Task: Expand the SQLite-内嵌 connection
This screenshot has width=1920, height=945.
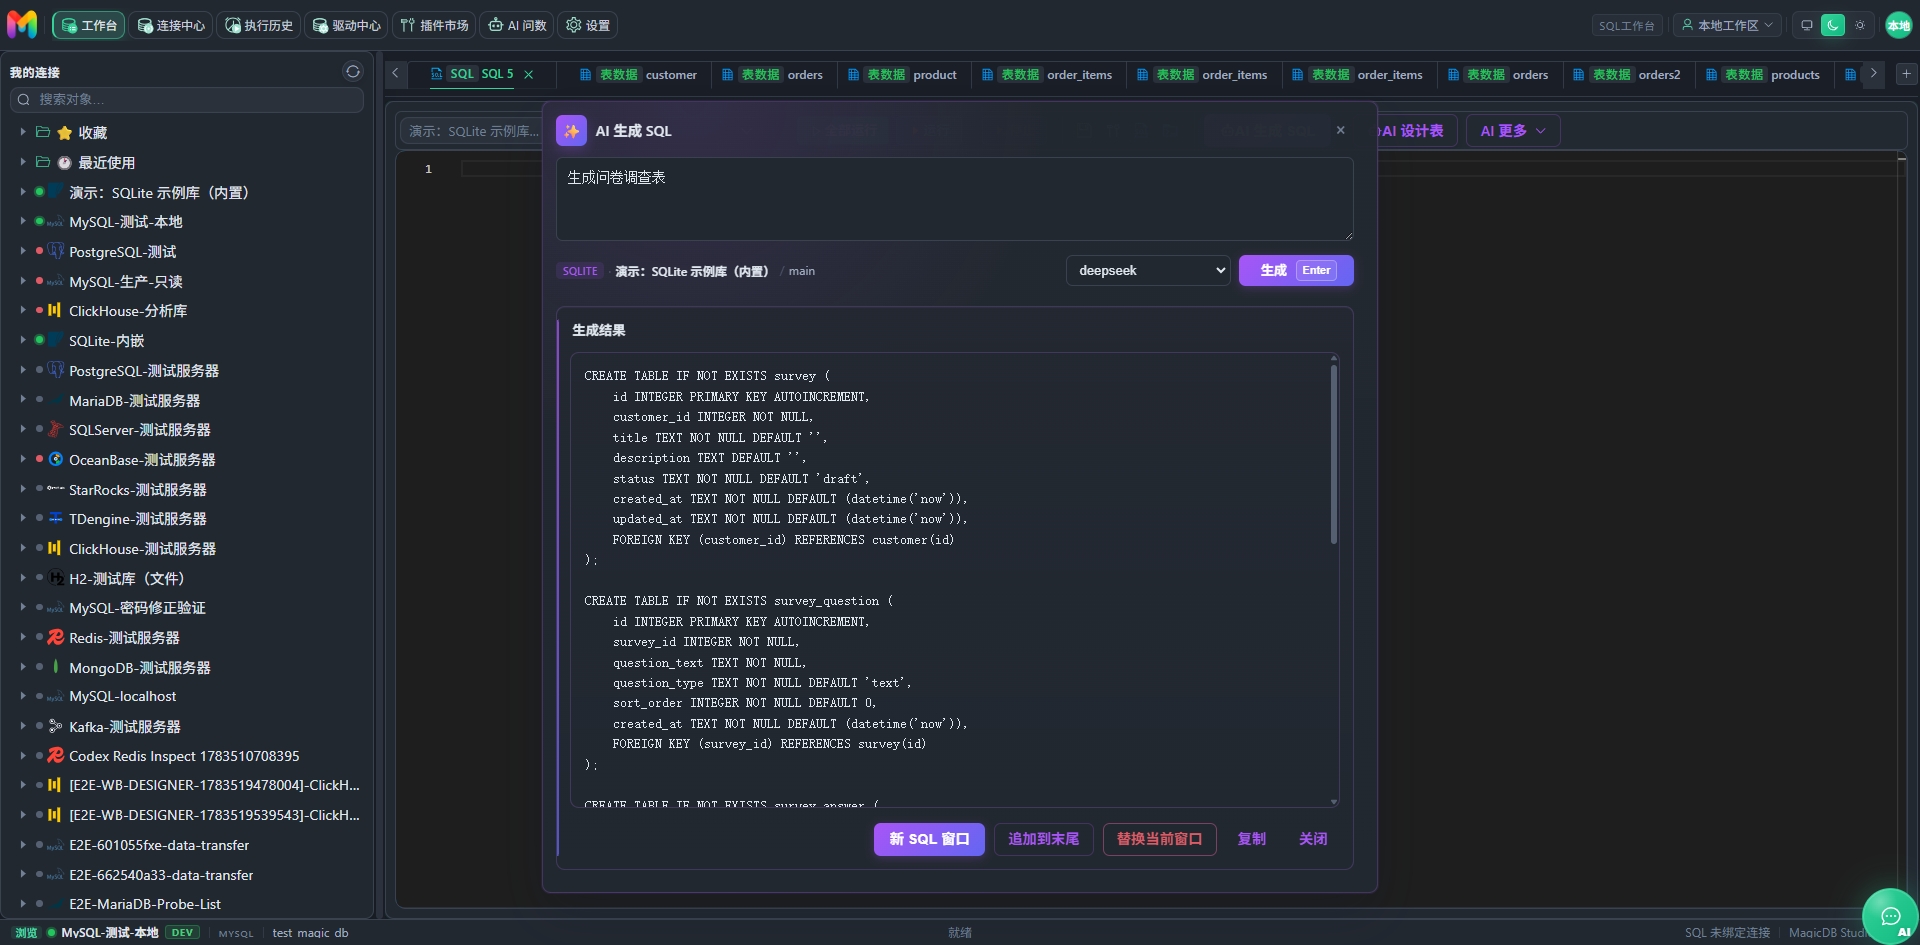Action: pyautogui.click(x=23, y=340)
